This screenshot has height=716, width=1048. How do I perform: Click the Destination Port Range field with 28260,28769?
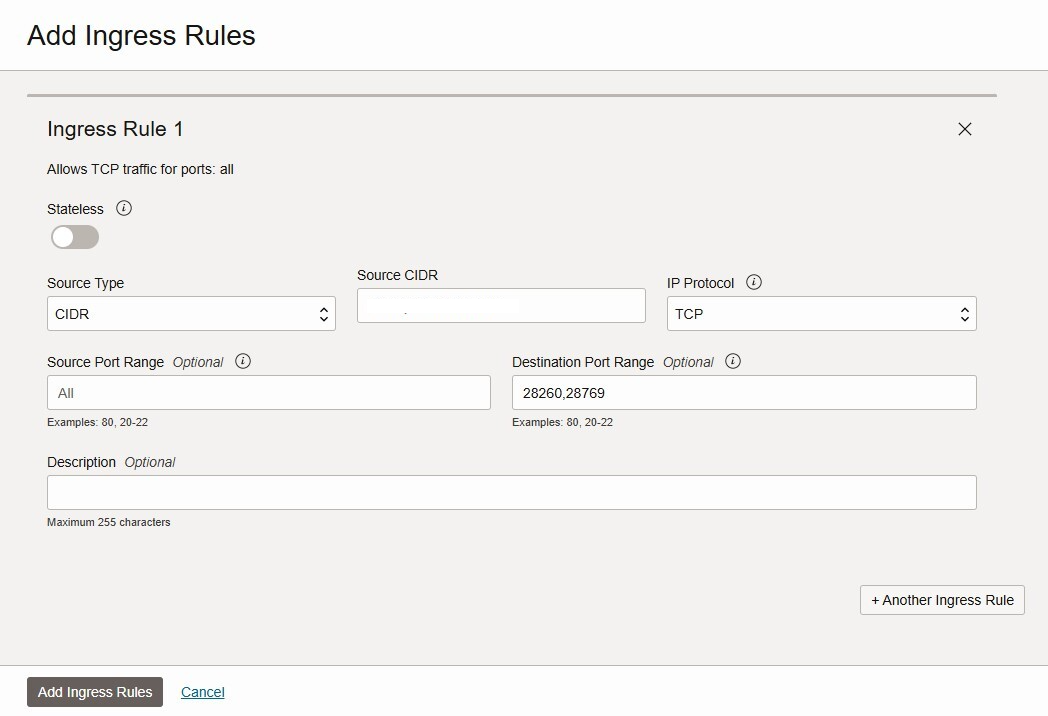pos(743,393)
